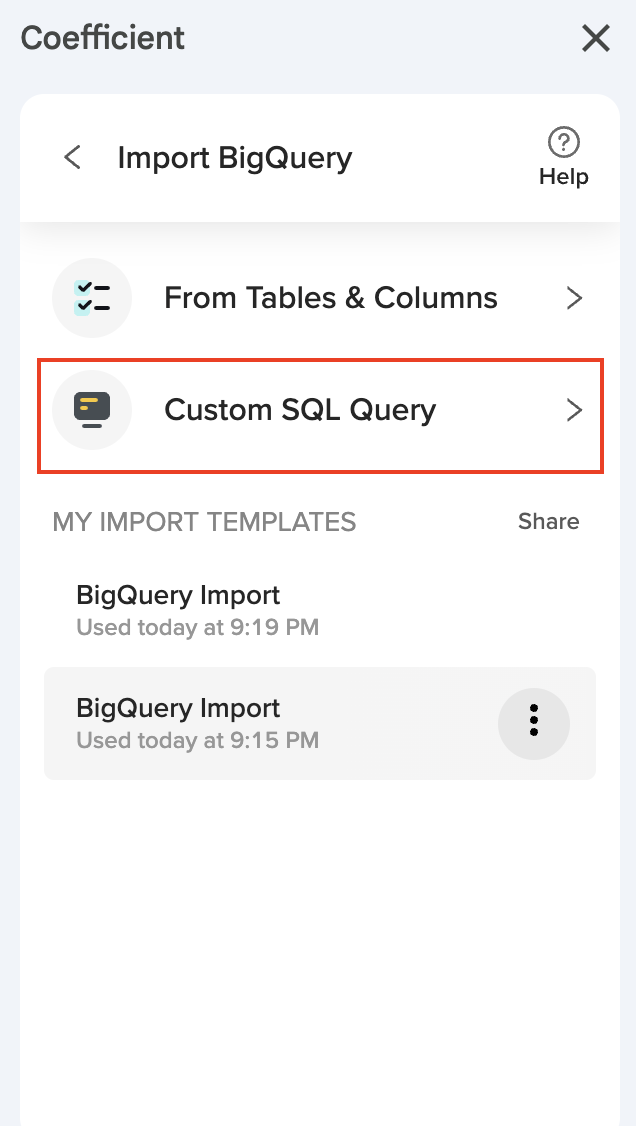This screenshot has height=1126, width=636.
Task: Expand From Tables & Columns chevron arrow
Action: (574, 298)
